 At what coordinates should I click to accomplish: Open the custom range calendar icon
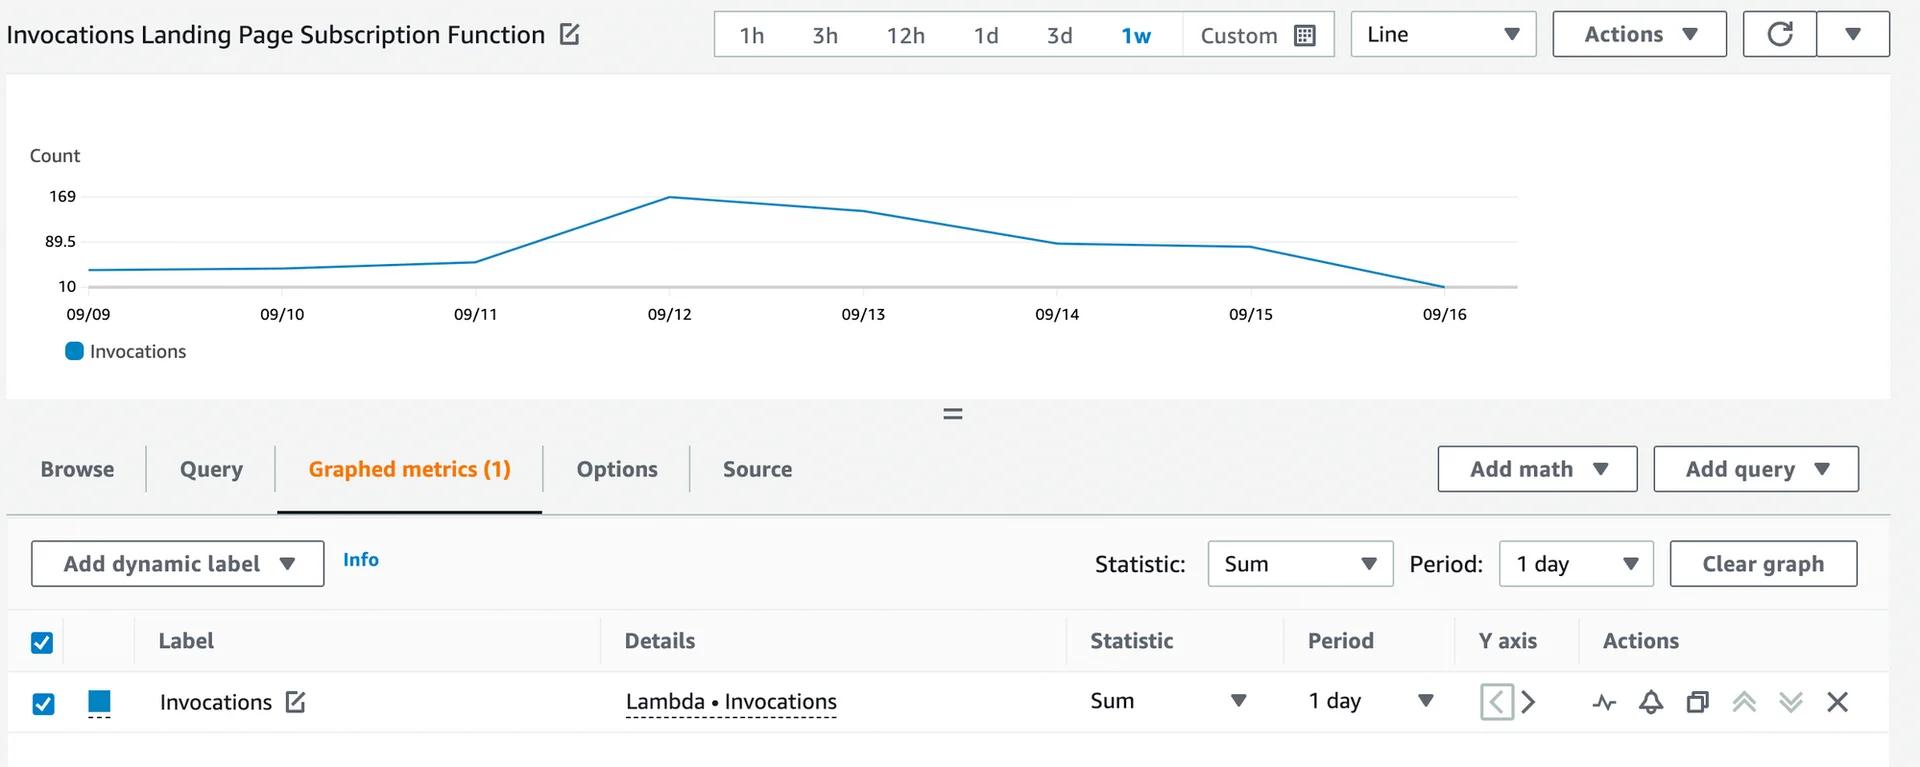pyautogui.click(x=1304, y=36)
